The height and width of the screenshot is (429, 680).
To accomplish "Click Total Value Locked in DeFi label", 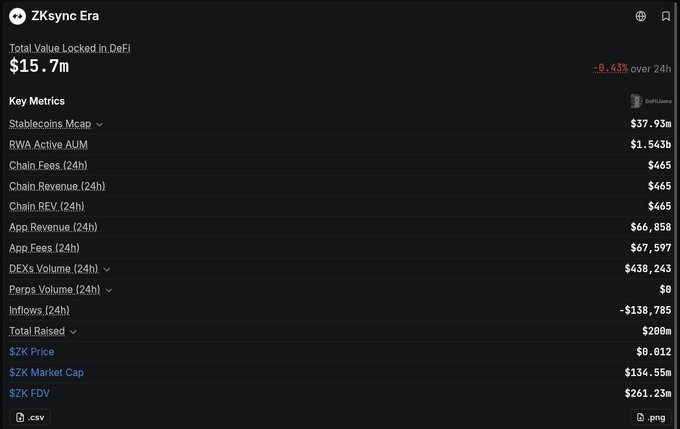I will pyautogui.click(x=69, y=48).
